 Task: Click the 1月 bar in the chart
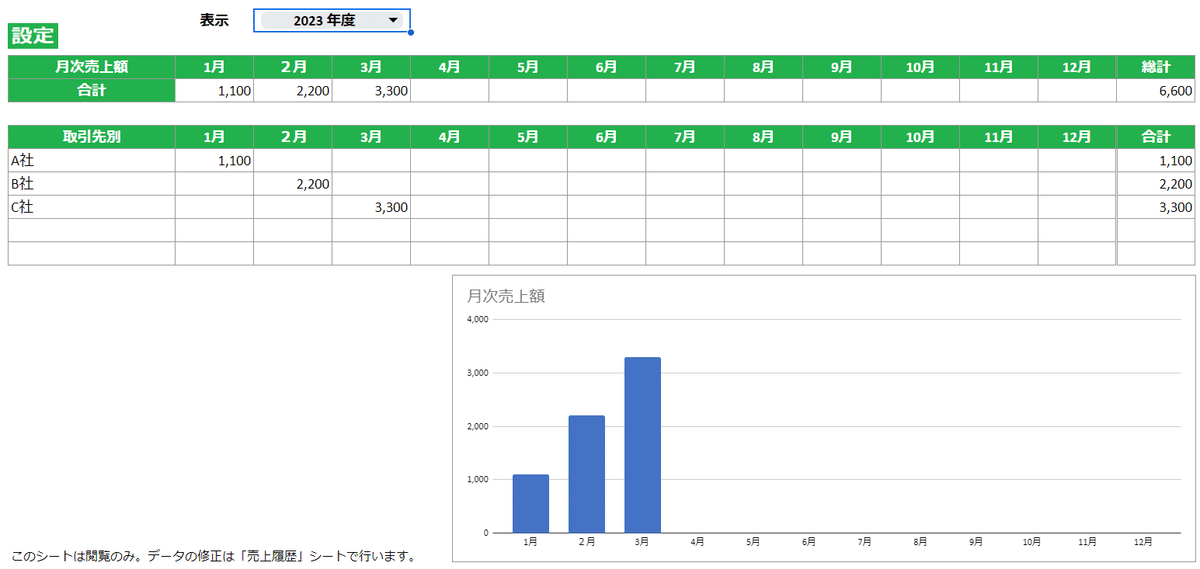pyautogui.click(x=530, y=503)
